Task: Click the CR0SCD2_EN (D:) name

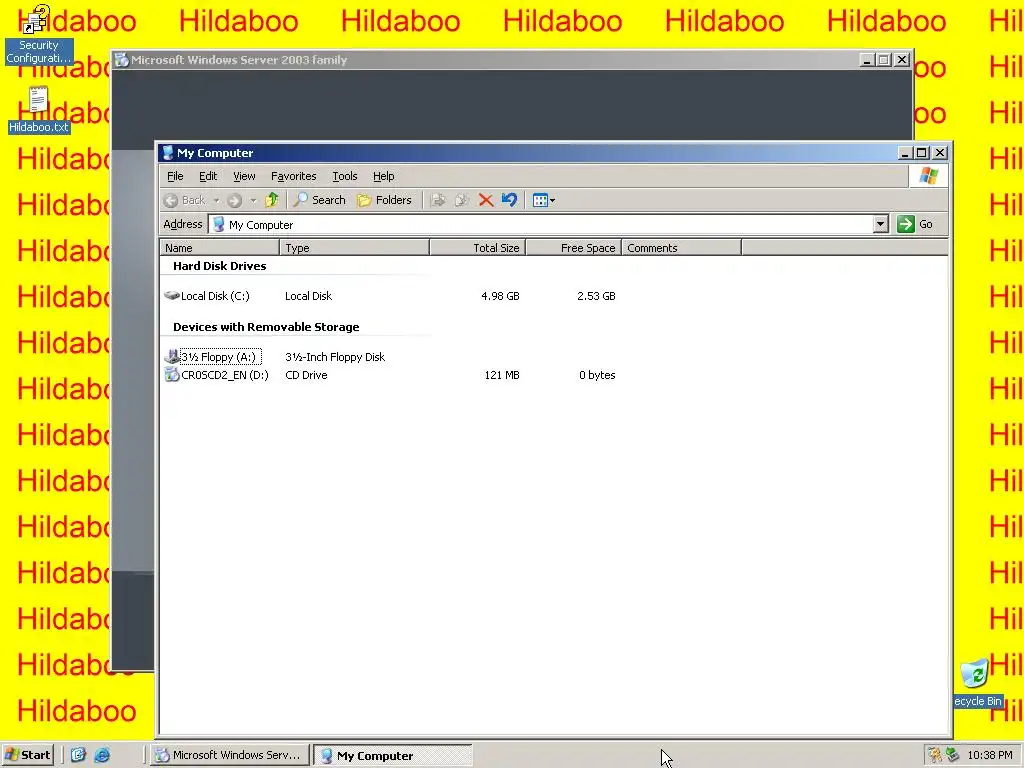Action: click(x=225, y=375)
